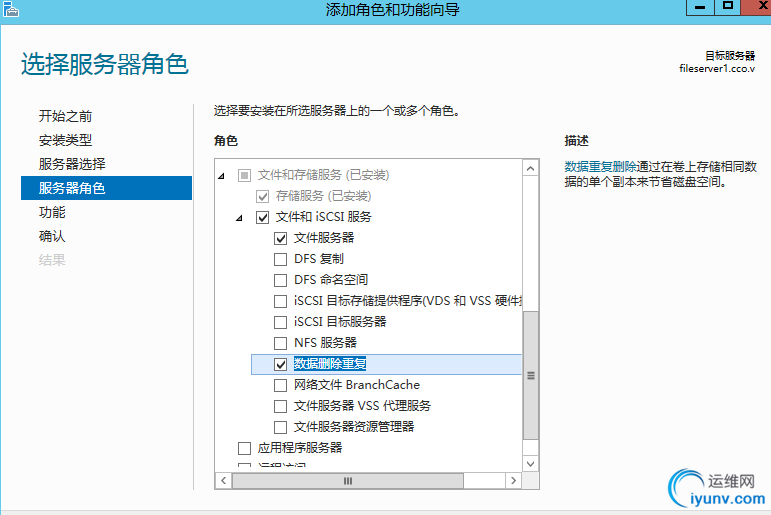Image resolution: width=771 pixels, height=515 pixels.
Task: Collapse 文件和存储服务 tree node
Action: [222, 176]
